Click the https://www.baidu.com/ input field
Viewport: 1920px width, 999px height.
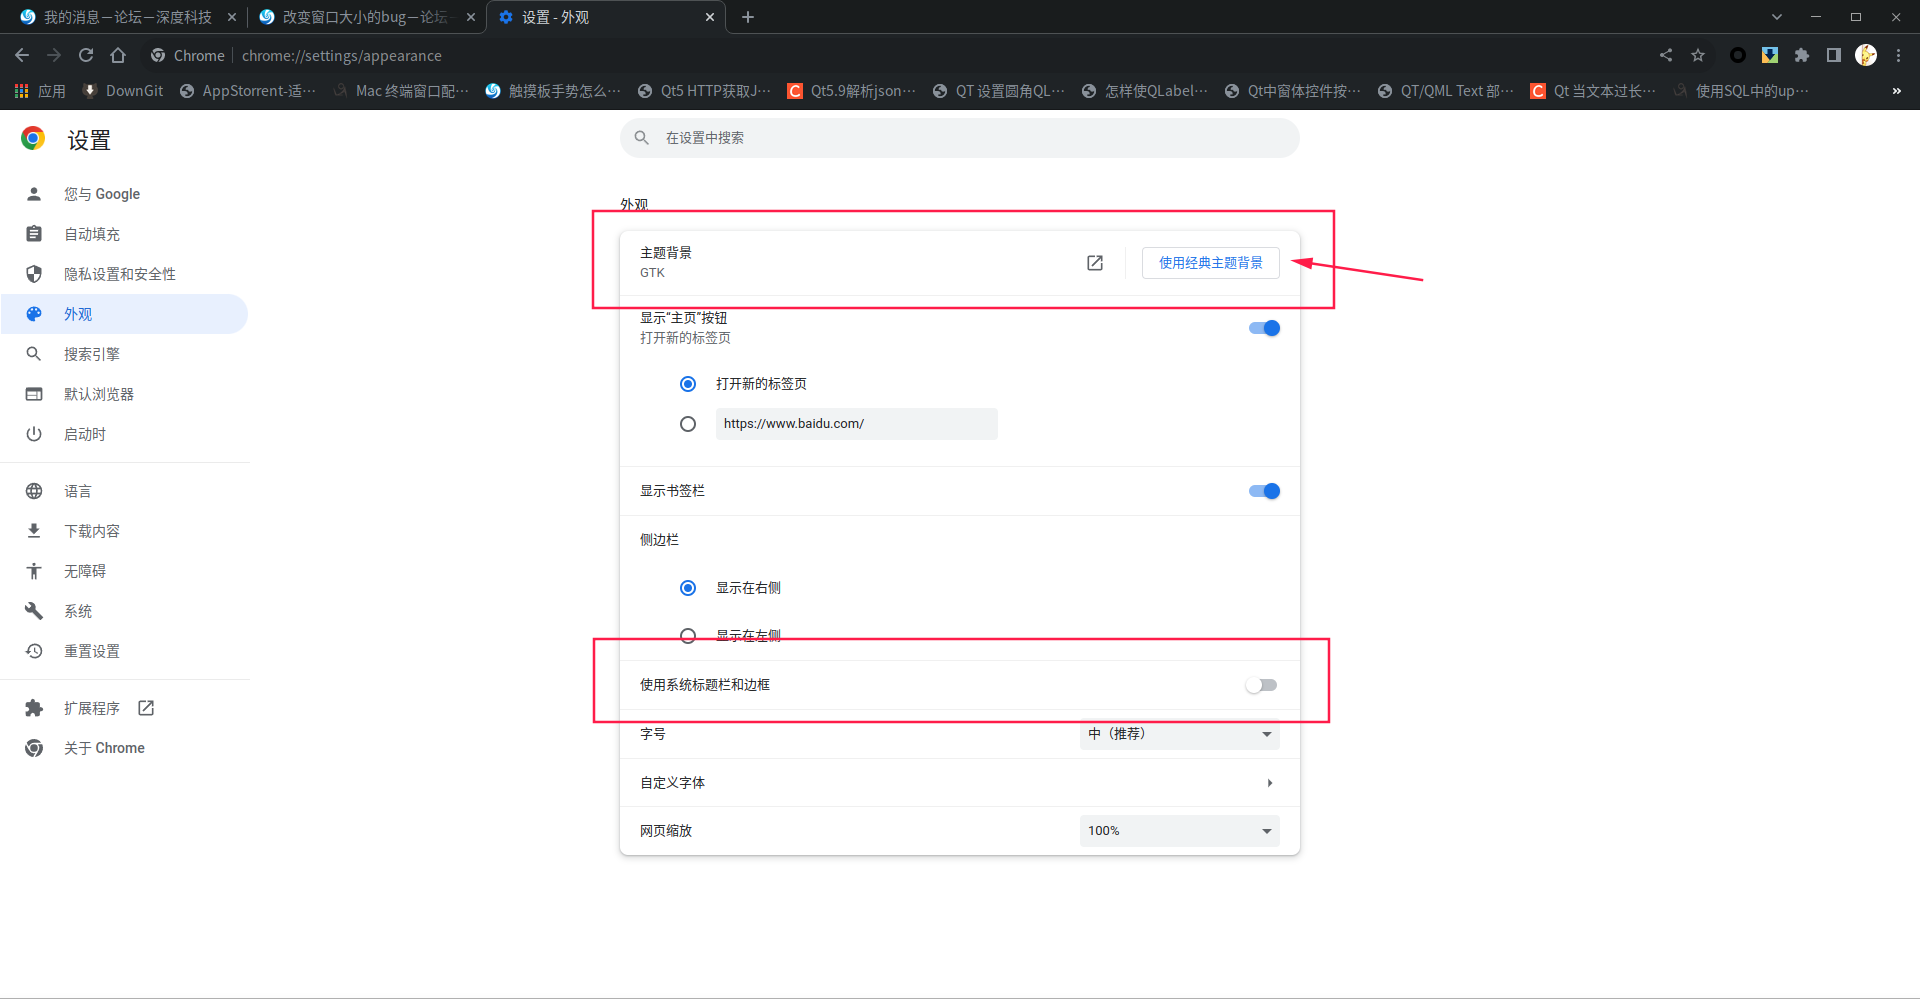tap(856, 423)
